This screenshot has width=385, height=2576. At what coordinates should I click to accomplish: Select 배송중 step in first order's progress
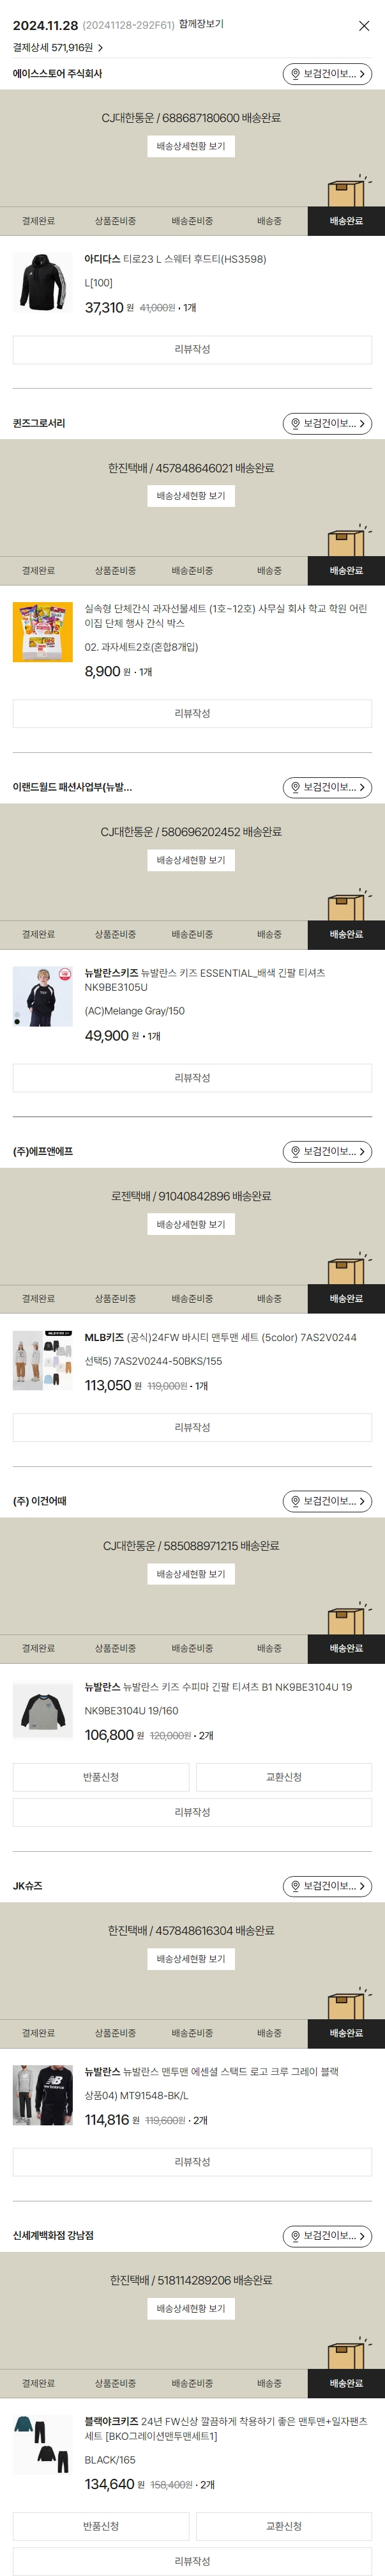click(269, 221)
